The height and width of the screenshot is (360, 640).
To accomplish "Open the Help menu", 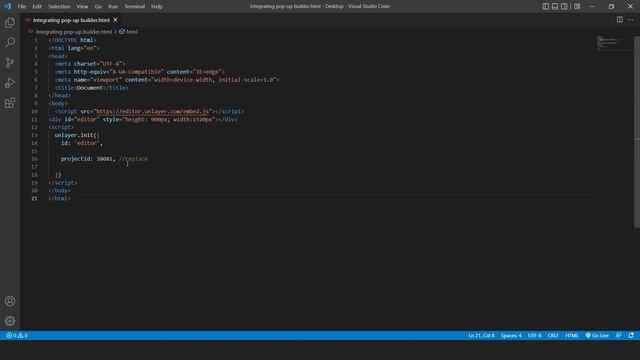I will click(x=157, y=7).
